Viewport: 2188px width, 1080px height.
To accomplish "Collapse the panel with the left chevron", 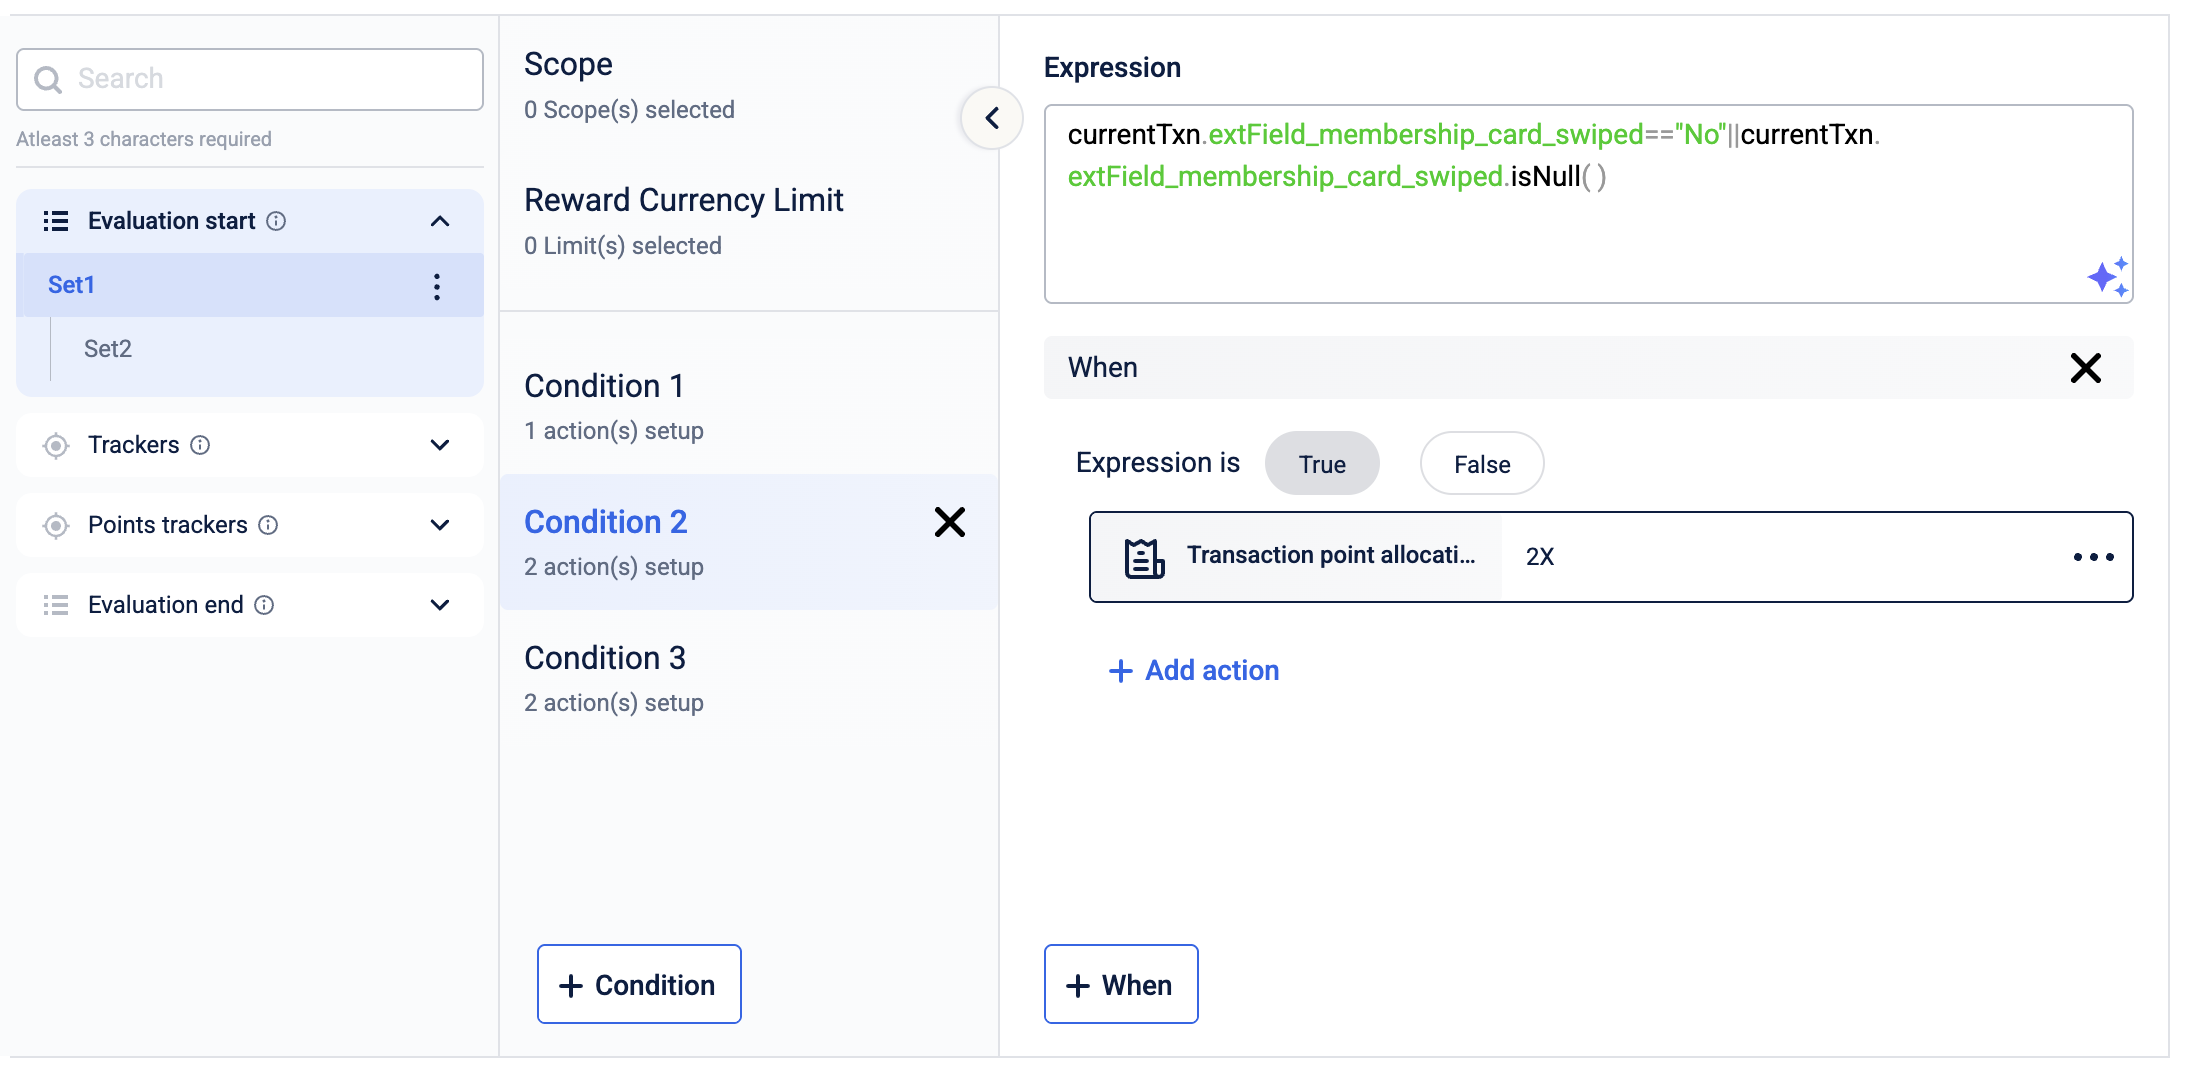I will pos(992,118).
